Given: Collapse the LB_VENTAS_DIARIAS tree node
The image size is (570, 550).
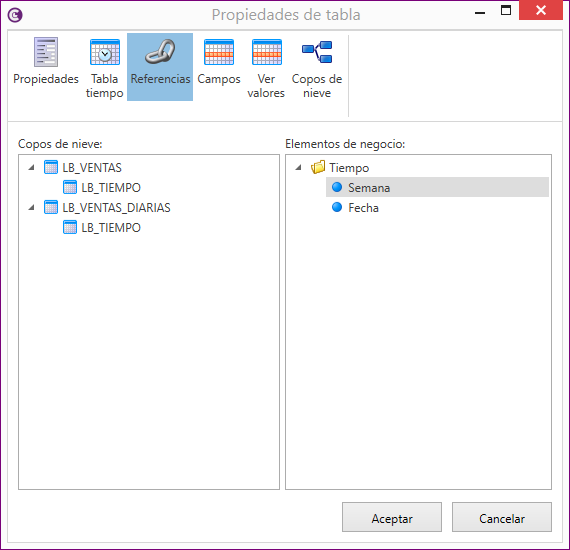Looking at the screenshot, I should click(32, 208).
